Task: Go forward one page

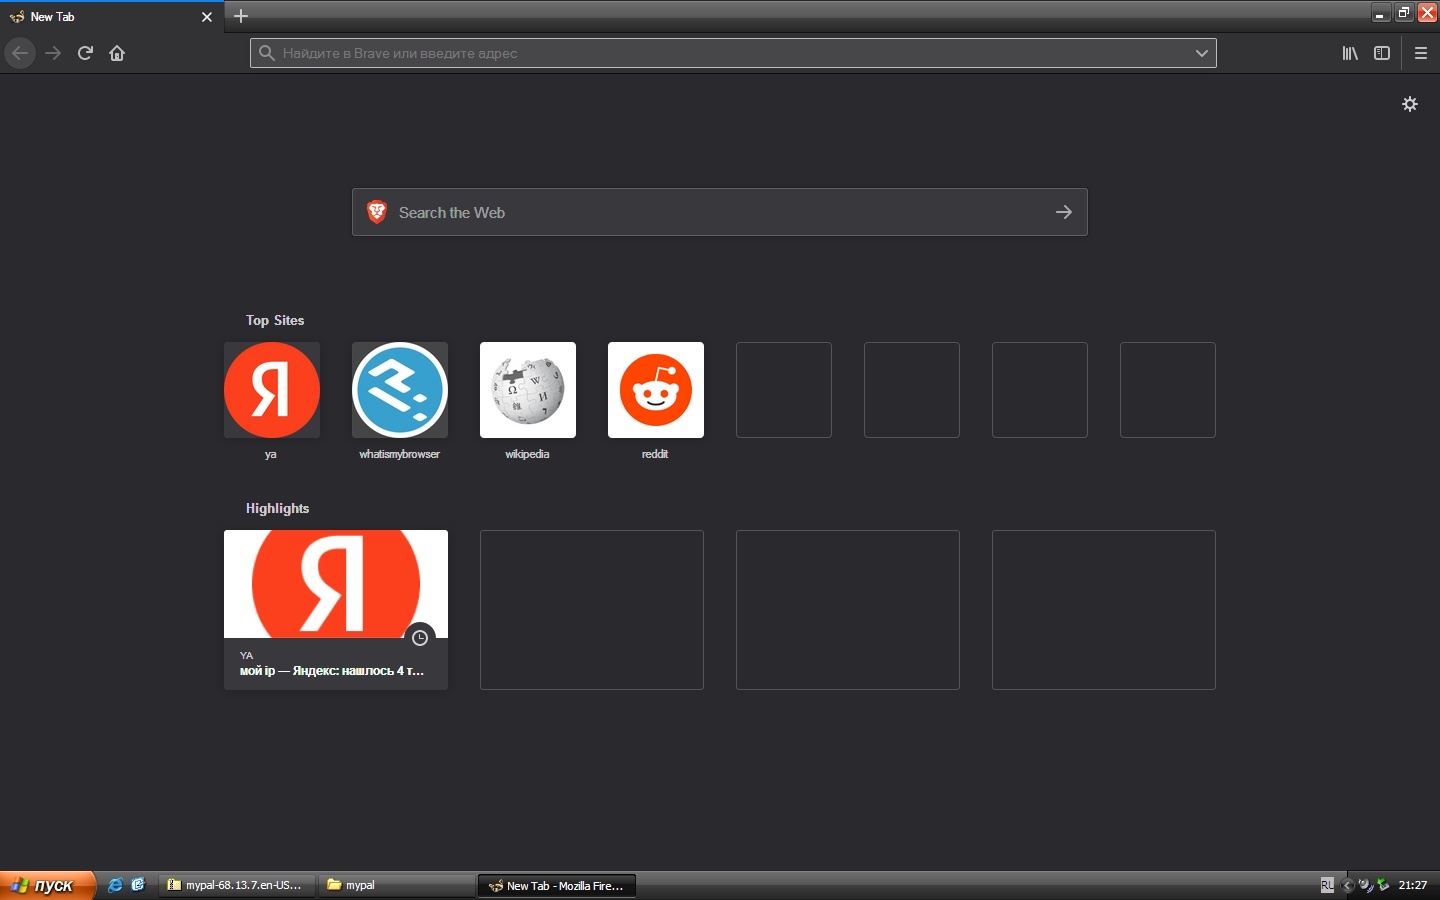Action: click(x=53, y=53)
